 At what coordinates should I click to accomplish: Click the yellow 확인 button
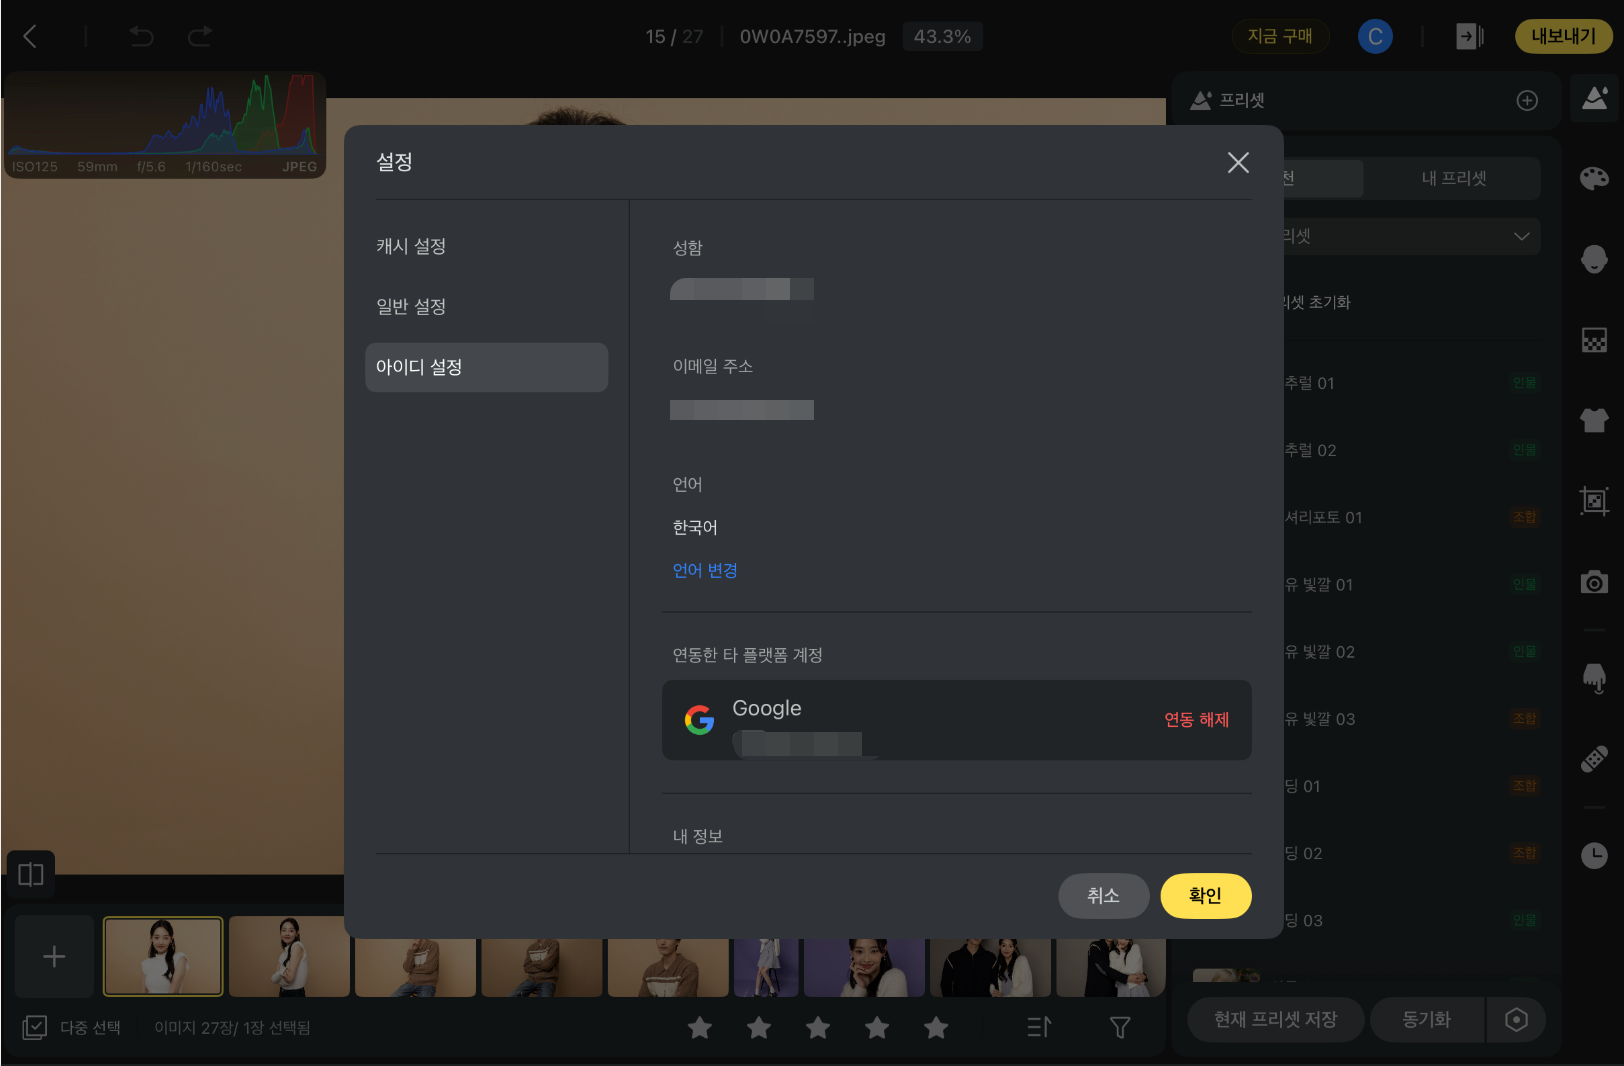click(1205, 896)
